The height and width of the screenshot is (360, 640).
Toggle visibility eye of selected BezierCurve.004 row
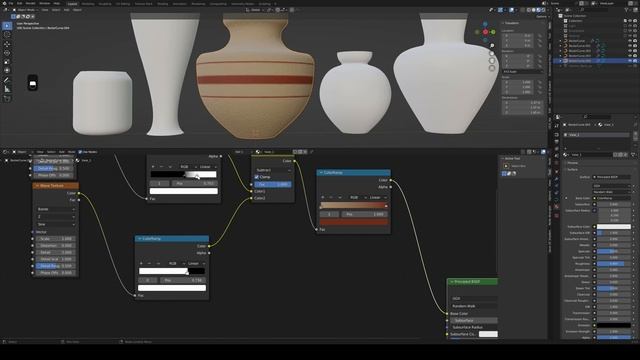(630, 61)
